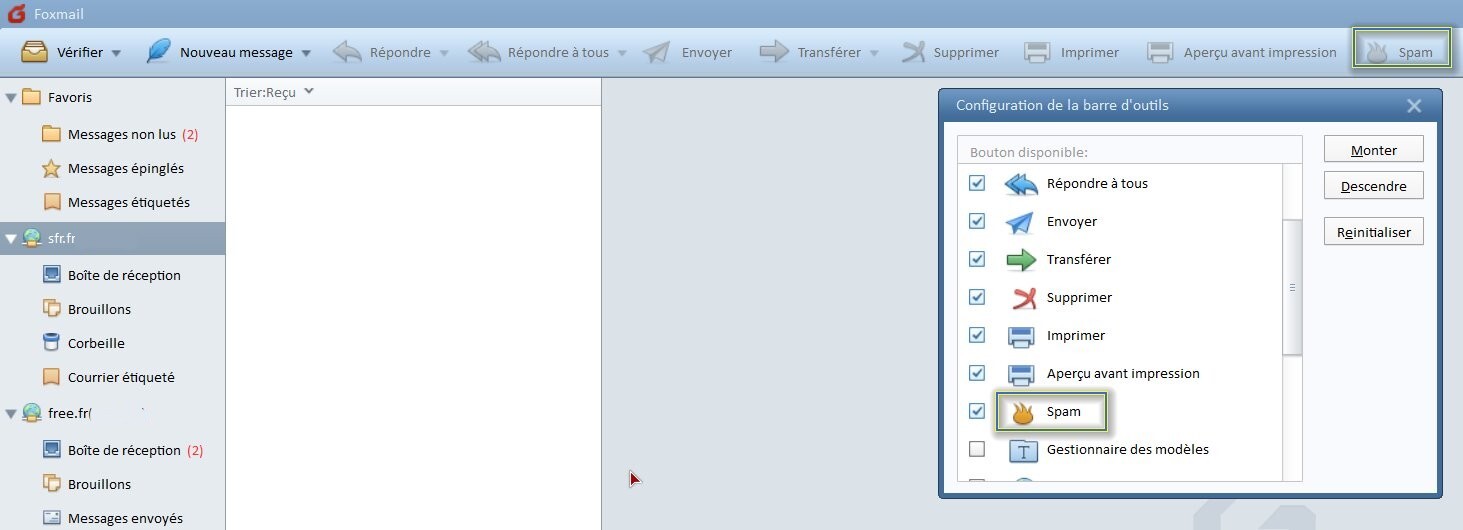Select Gestionnaire des modèles T icon
Viewport: 1463px width, 530px height.
tap(1023, 450)
